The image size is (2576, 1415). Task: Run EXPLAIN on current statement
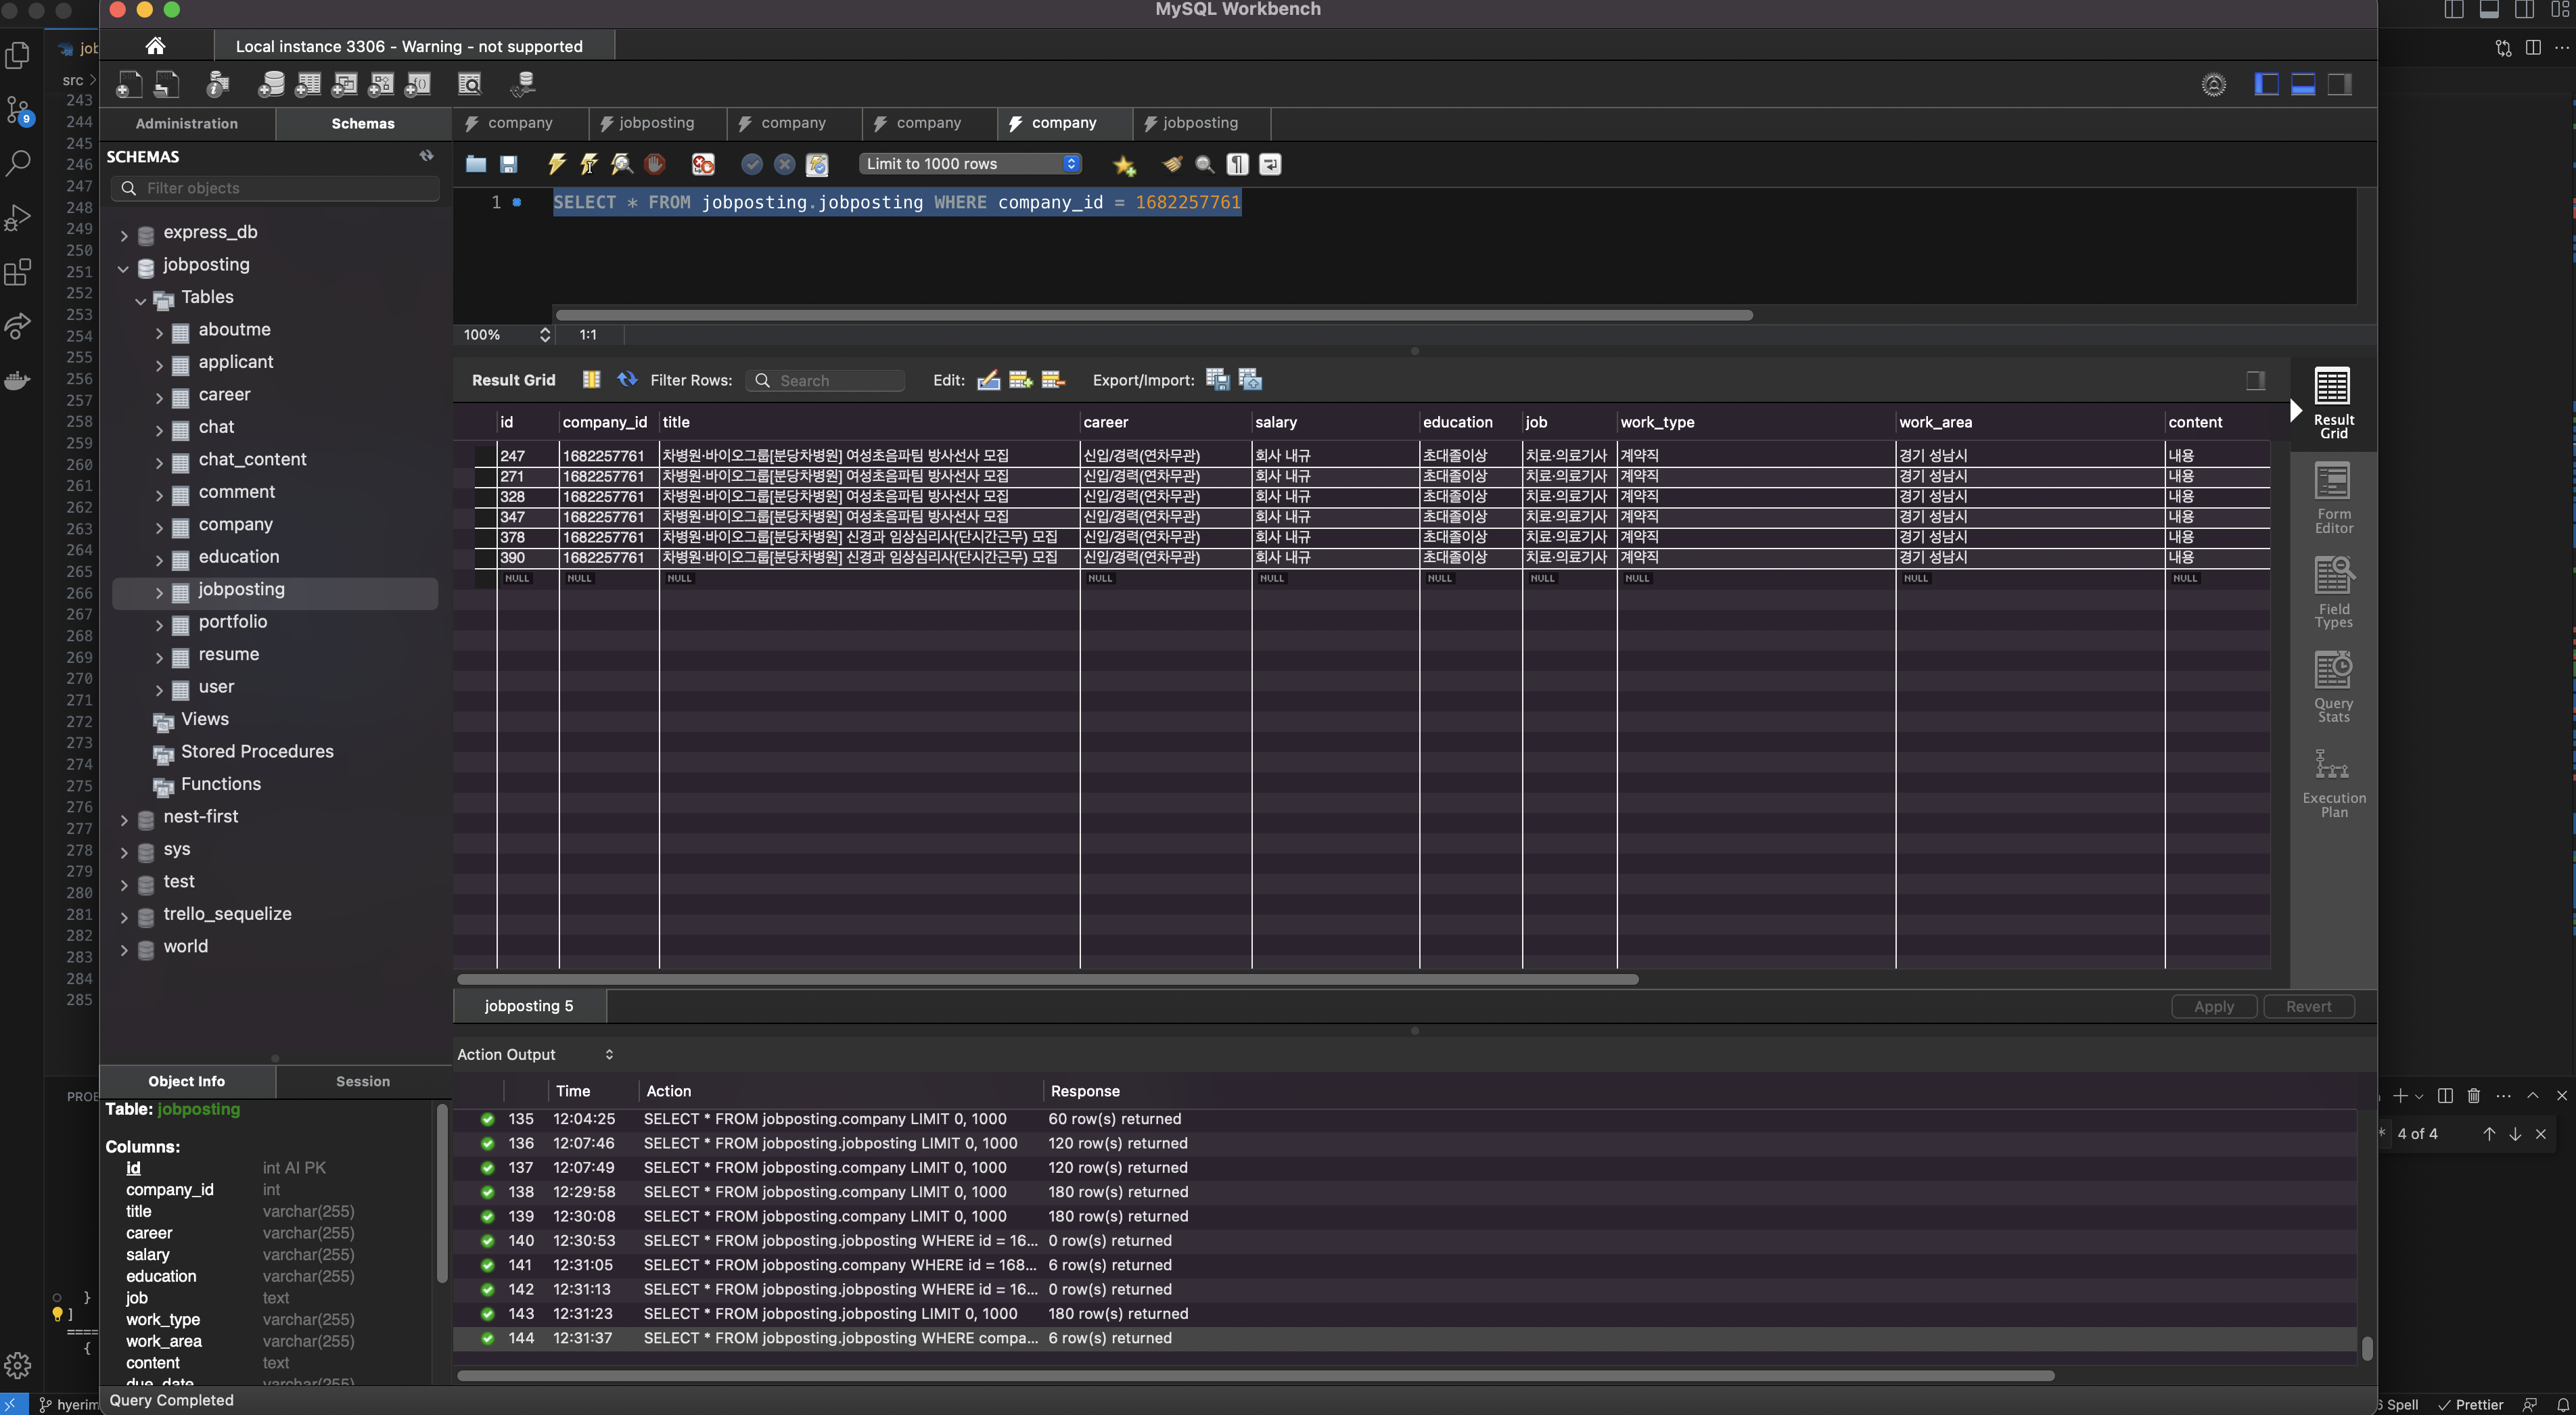622,164
